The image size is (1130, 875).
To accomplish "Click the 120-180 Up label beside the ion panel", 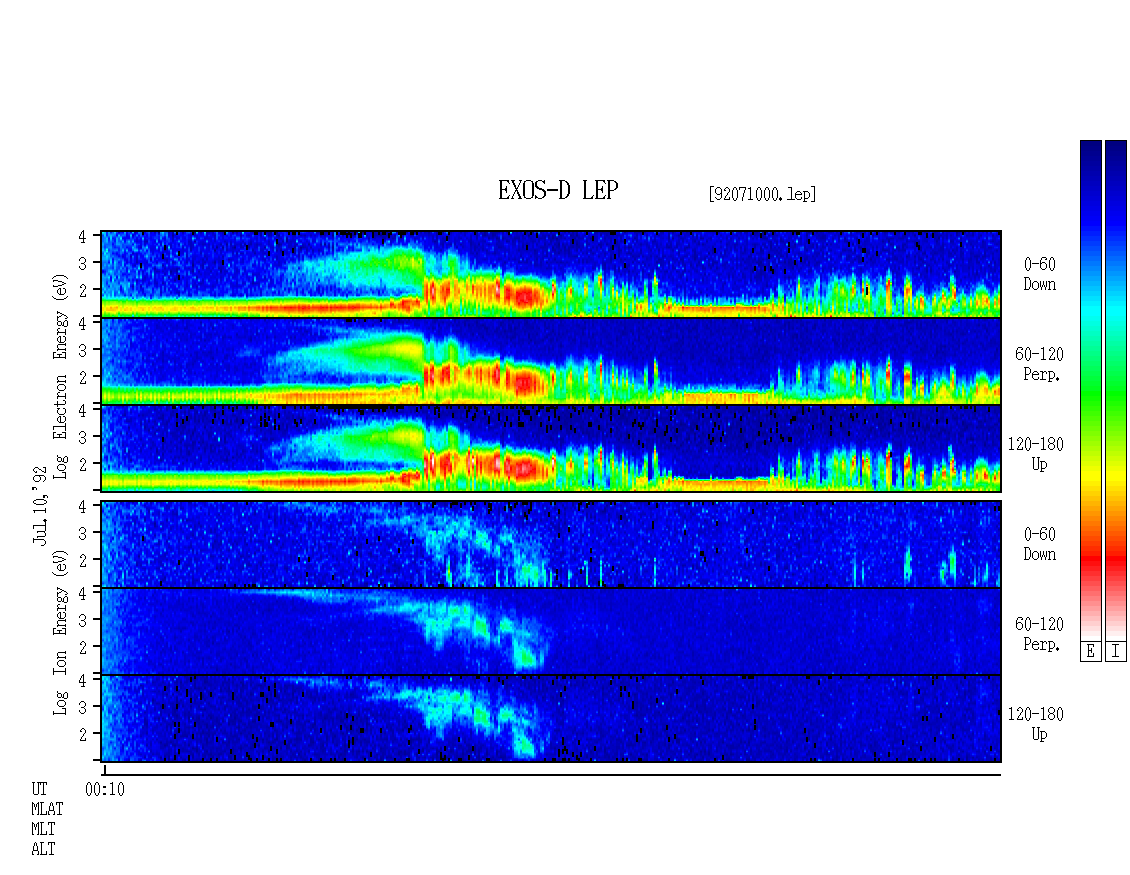I will pyautogui.click(x=1036, y=724).
